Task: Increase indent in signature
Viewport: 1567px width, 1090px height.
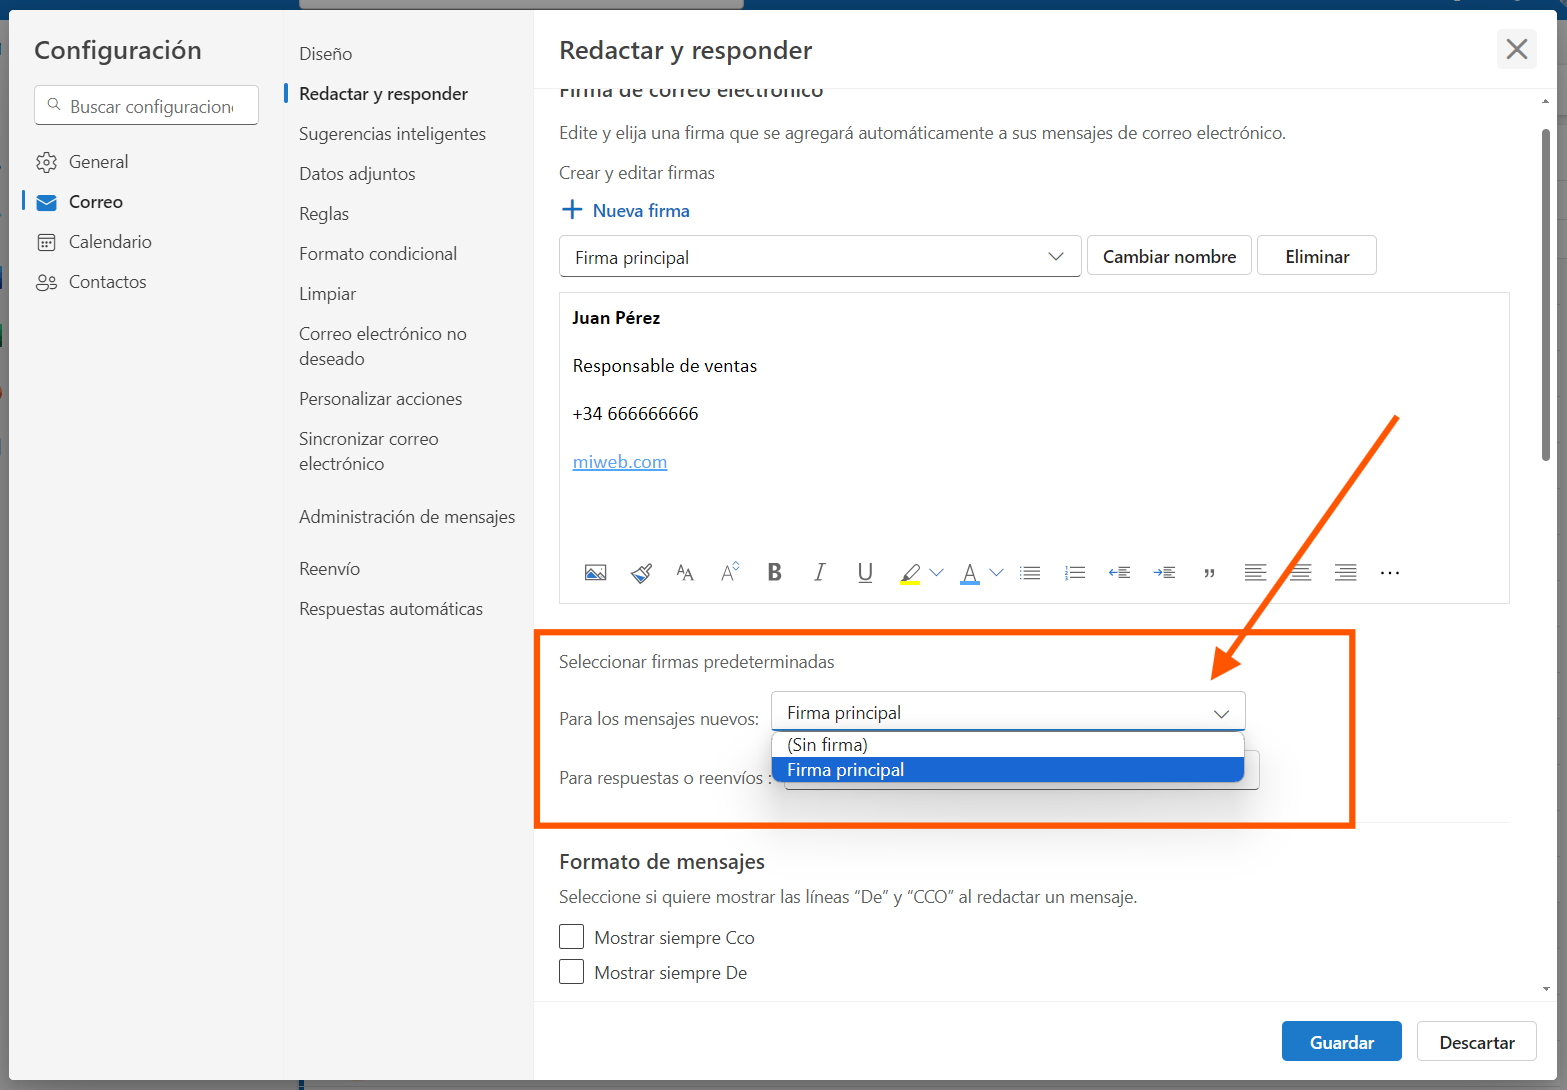Action: [x=1164, y=573]
